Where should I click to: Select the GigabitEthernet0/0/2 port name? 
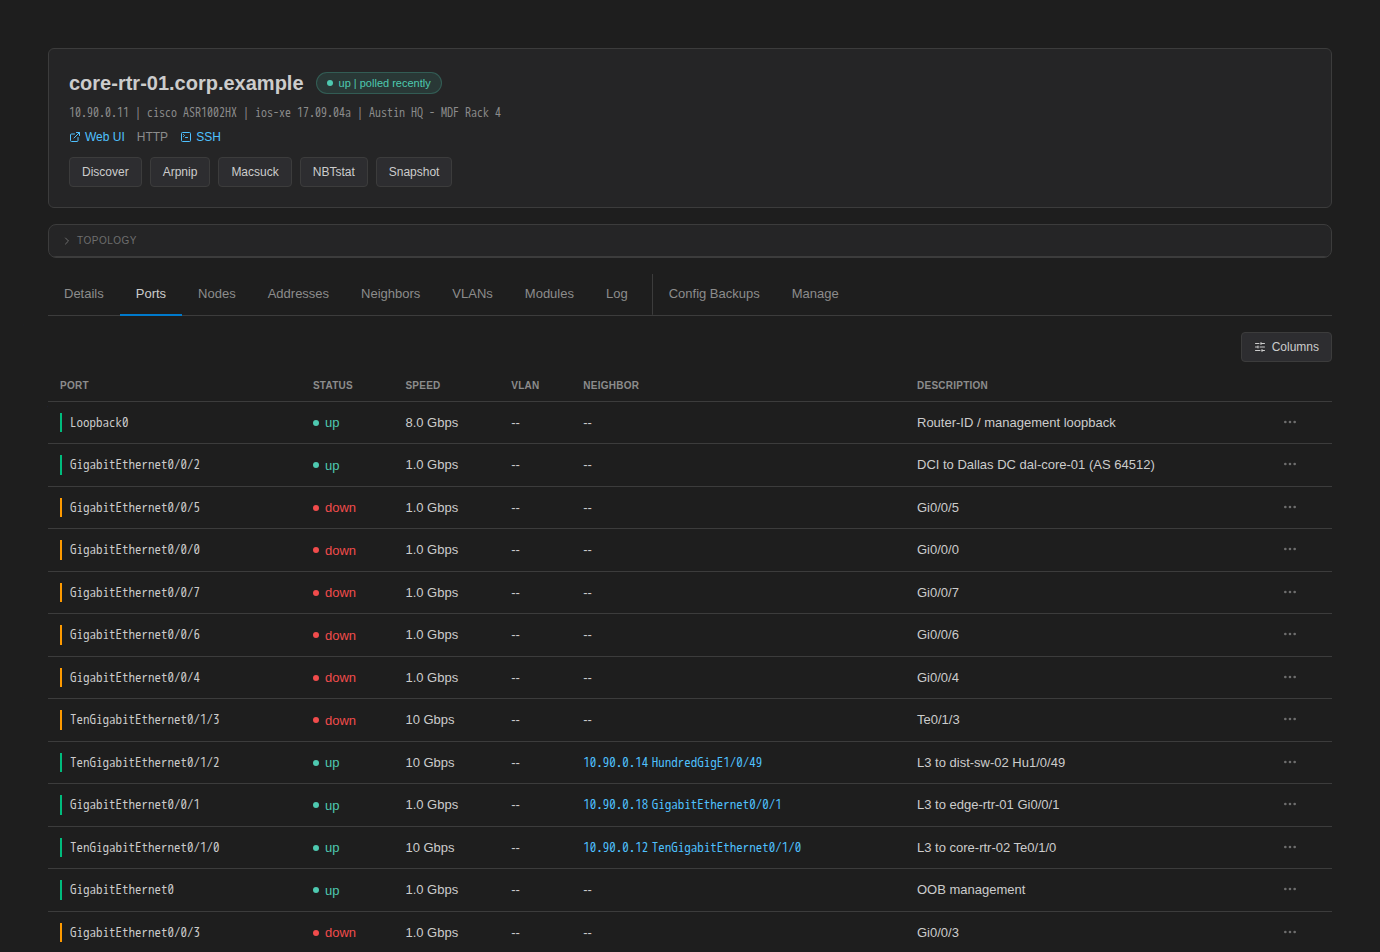pos(135,464)
